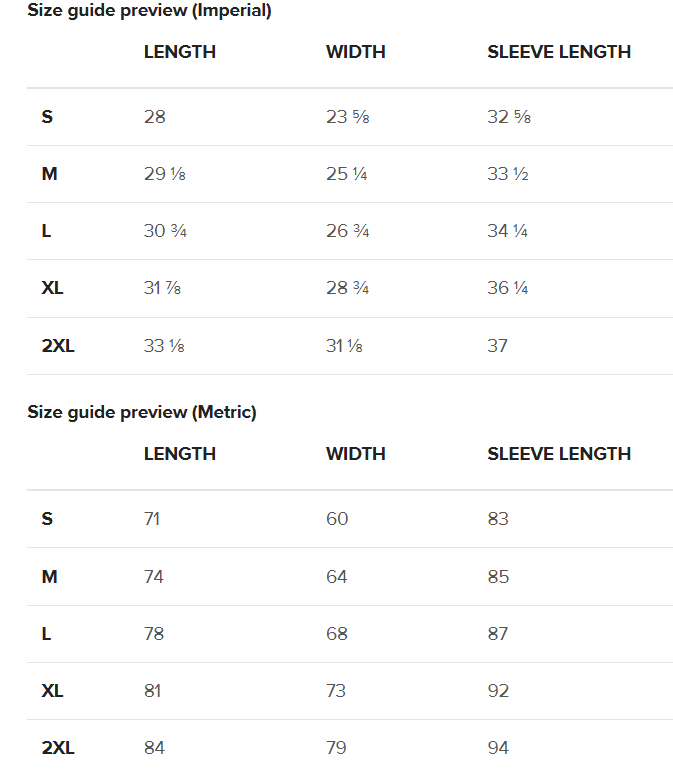This screenshot has height=769, width=673.
Task: Click the Imperial XL length value 31 ⅞
Action: [x=162, y=288]
